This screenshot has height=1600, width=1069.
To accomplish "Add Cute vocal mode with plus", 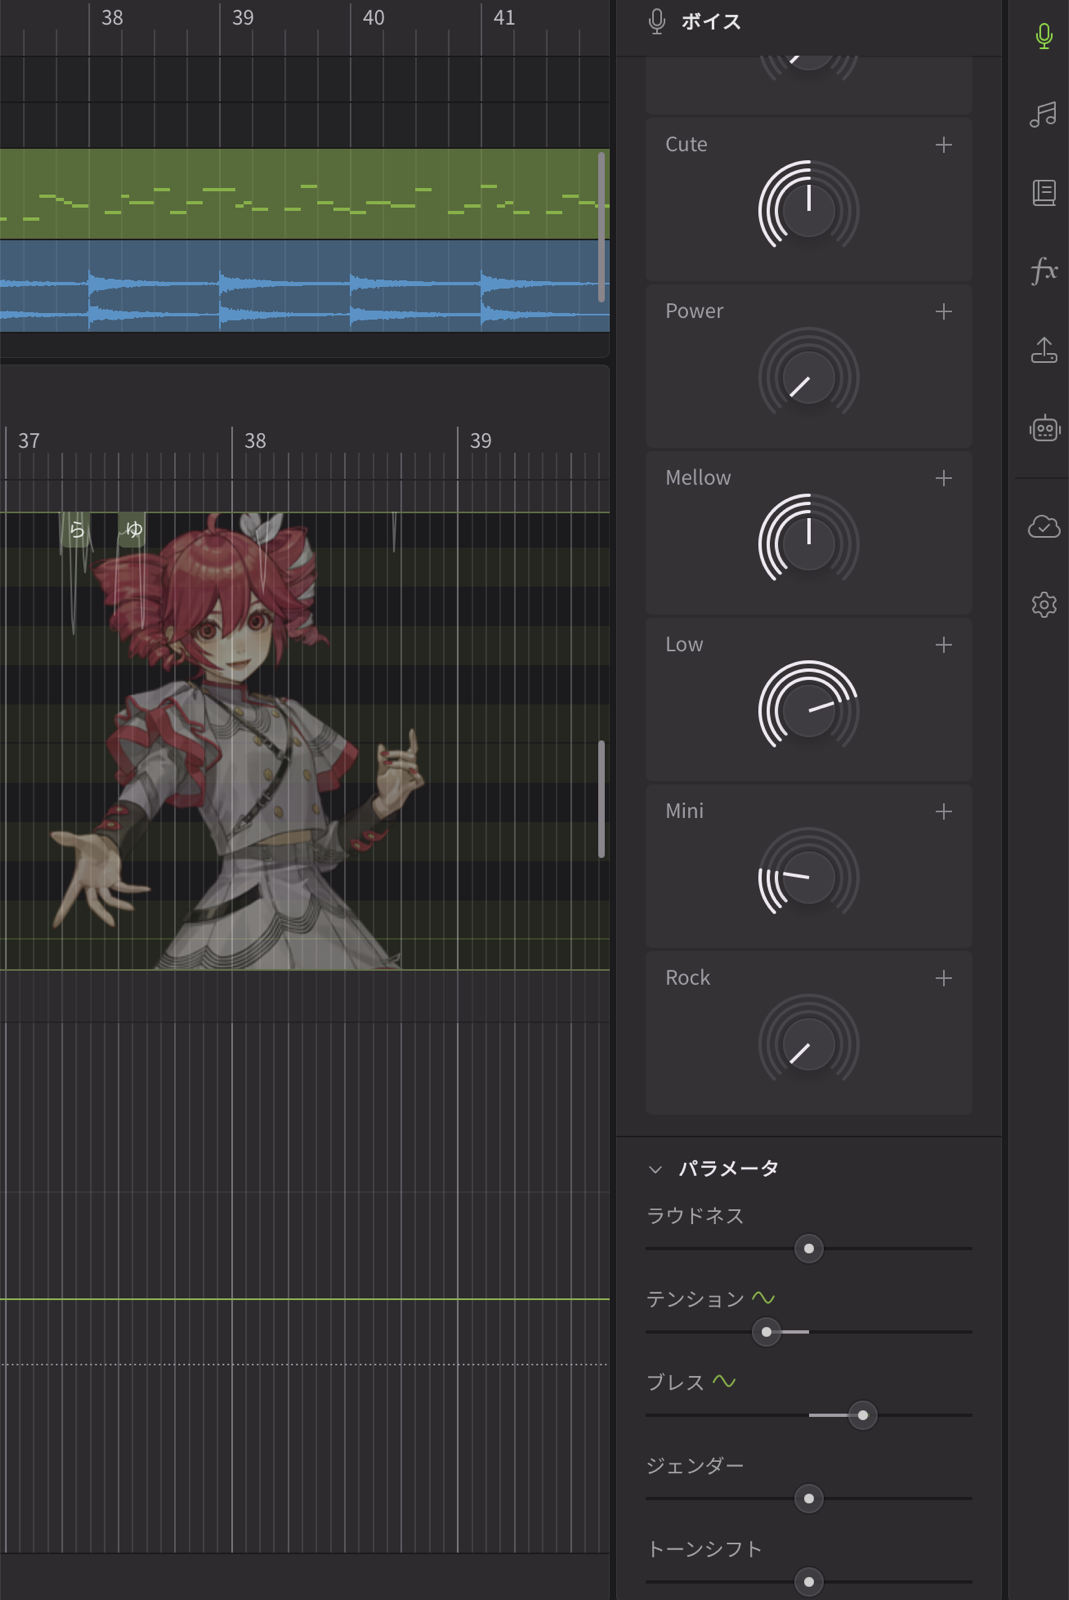I will point(943,145).
